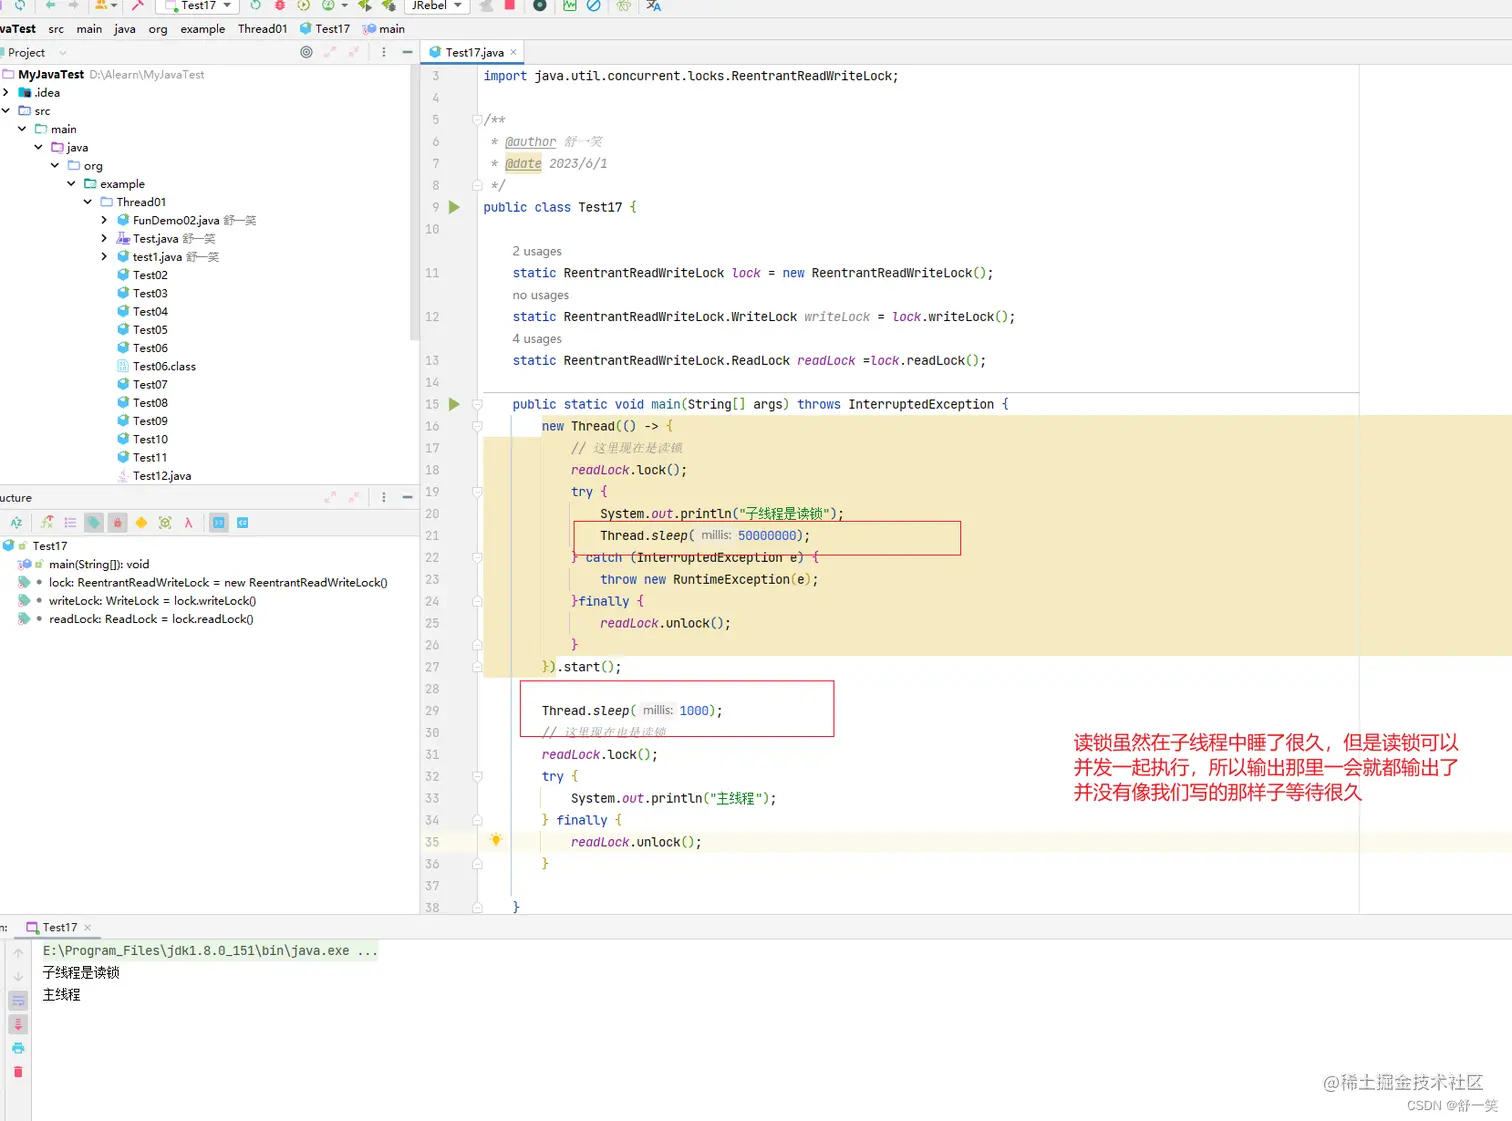Click the Translate icon in top toolbar
Image resolution: width=1512 pixels, height=1121 pixels.
[x=654, y=5]
